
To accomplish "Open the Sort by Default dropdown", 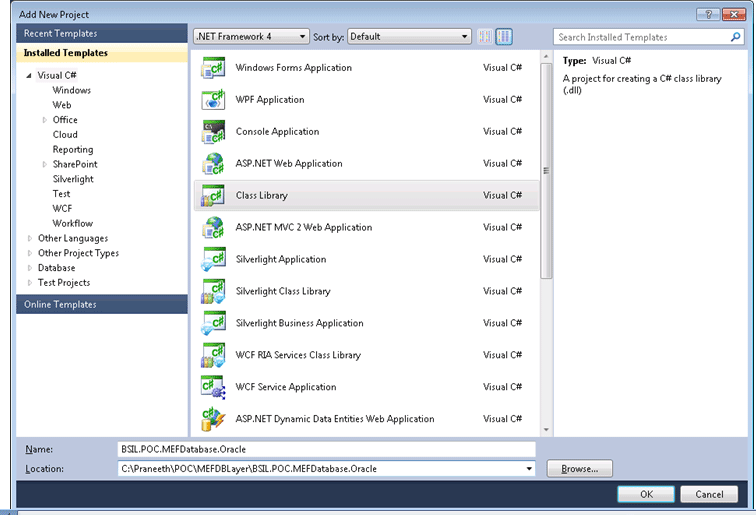I will [409, 37].
